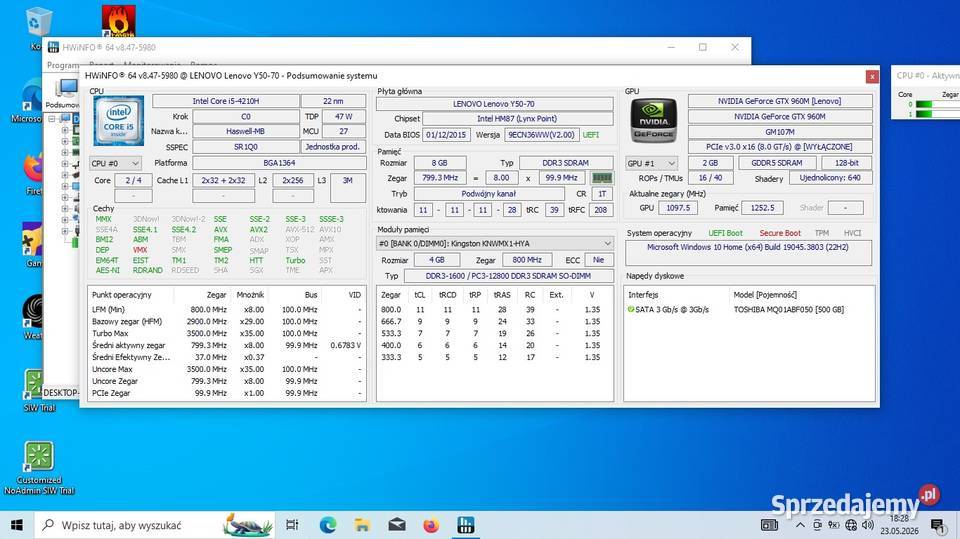Screen dimensions: 960x539
Task: Open the Program menu in HWiNFO
Action: tap(62, 65)
